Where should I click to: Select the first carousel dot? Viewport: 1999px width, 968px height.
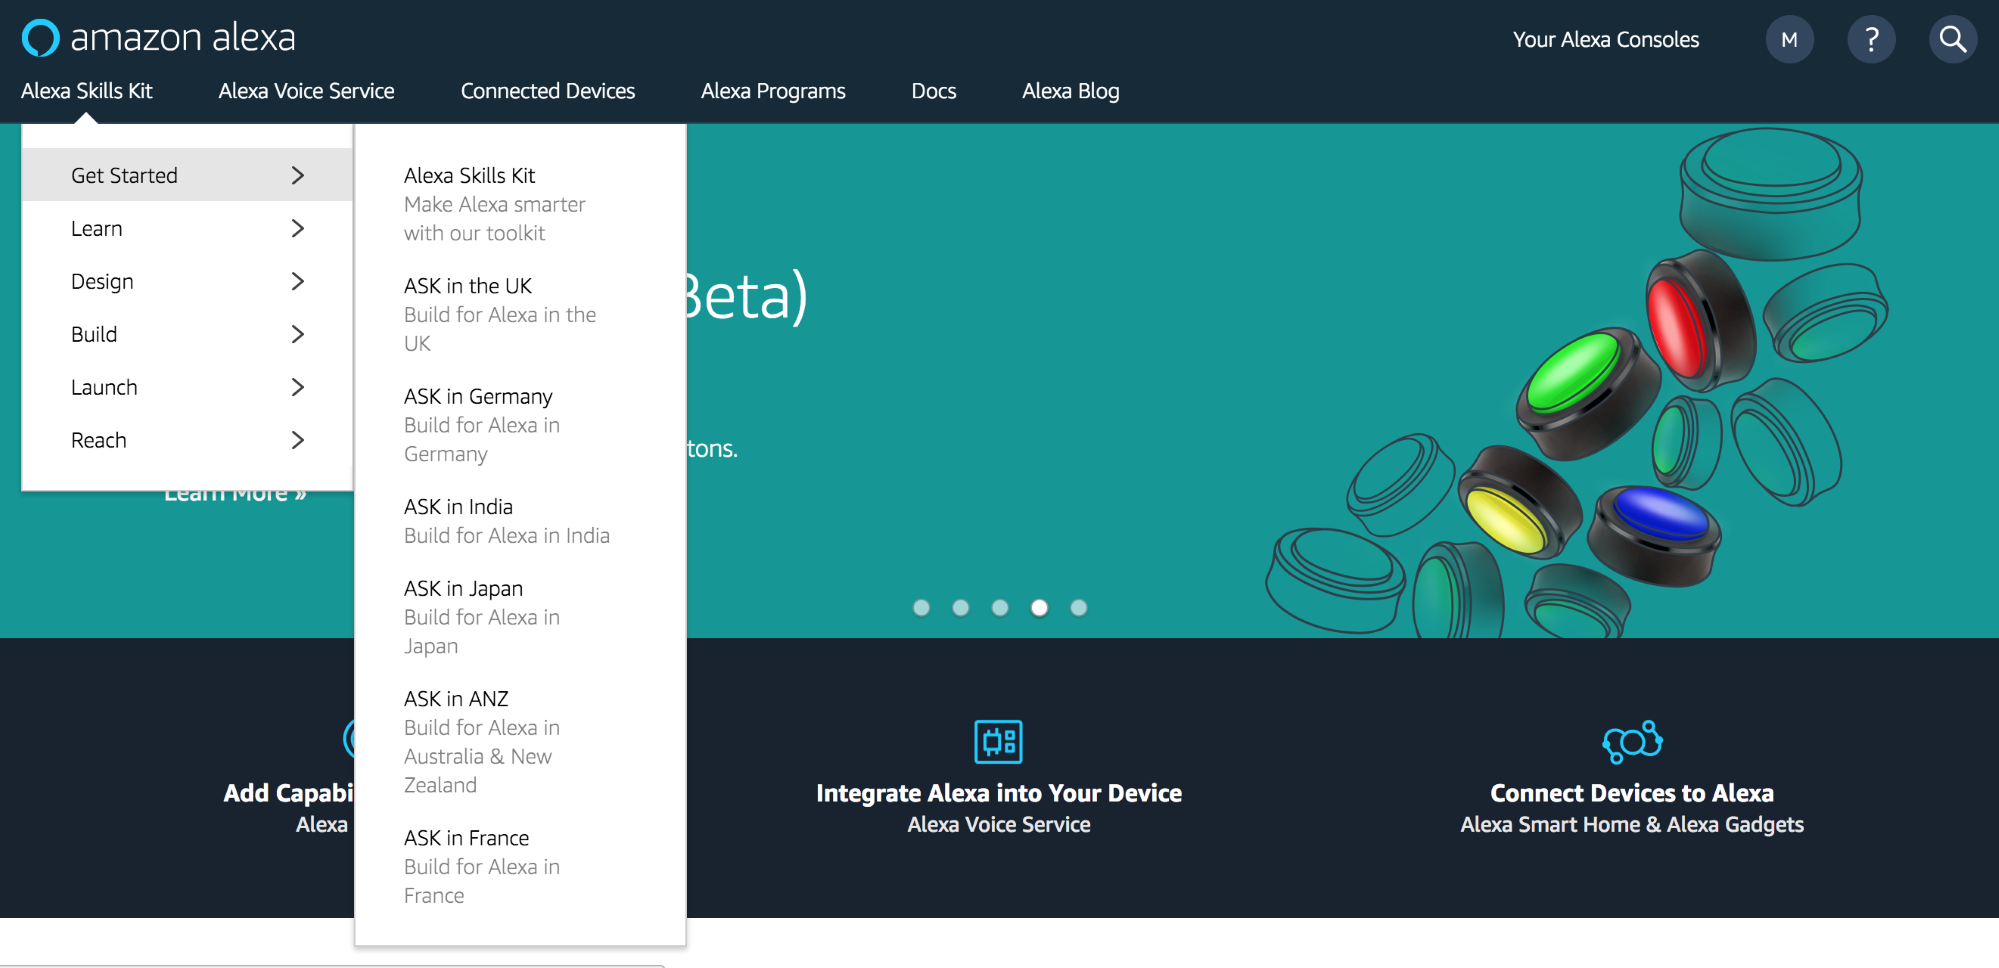pyautogui.click(x=921, y=607)
